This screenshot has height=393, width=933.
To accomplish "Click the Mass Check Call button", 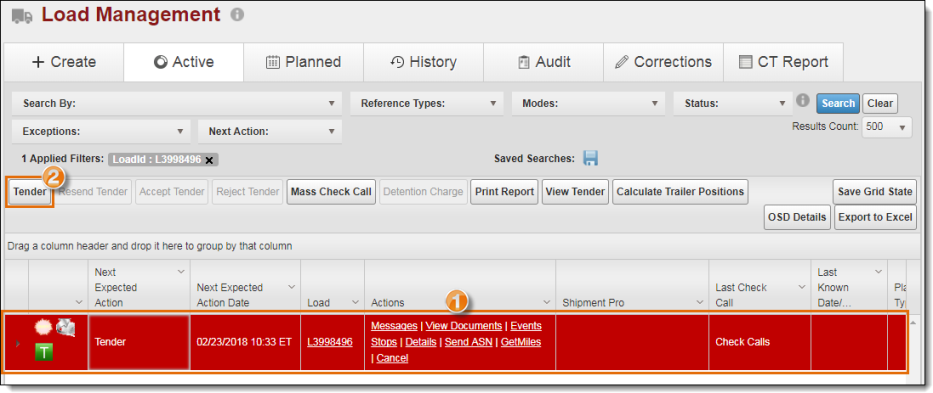I will click(331, 192).
